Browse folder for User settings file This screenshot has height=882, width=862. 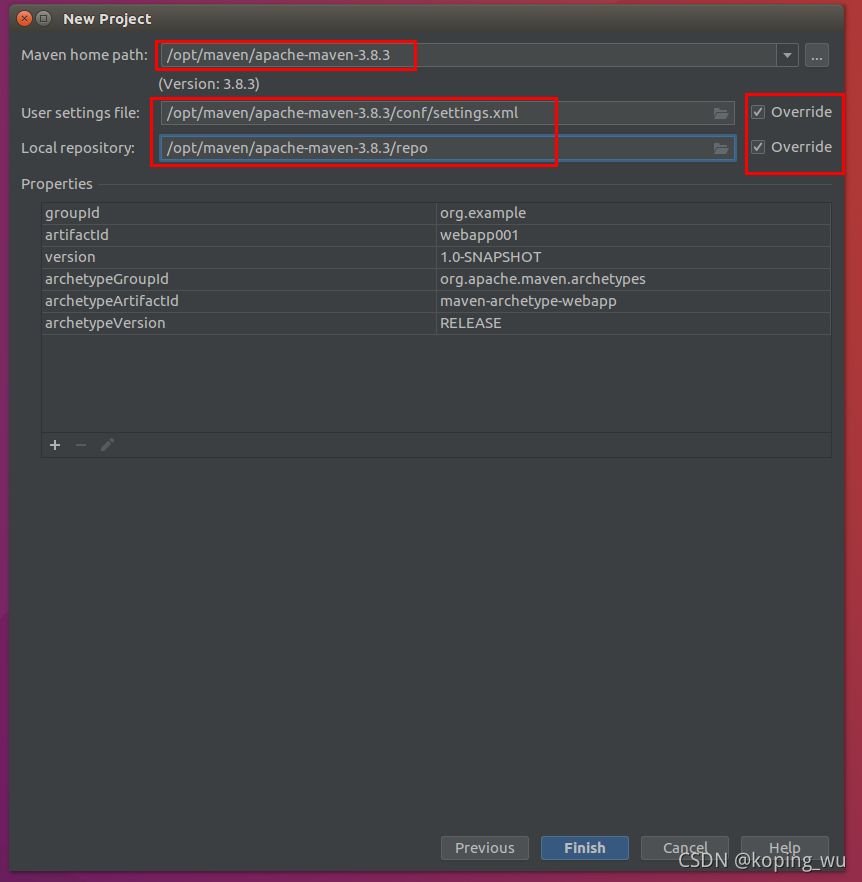click(x=721, y=113)
